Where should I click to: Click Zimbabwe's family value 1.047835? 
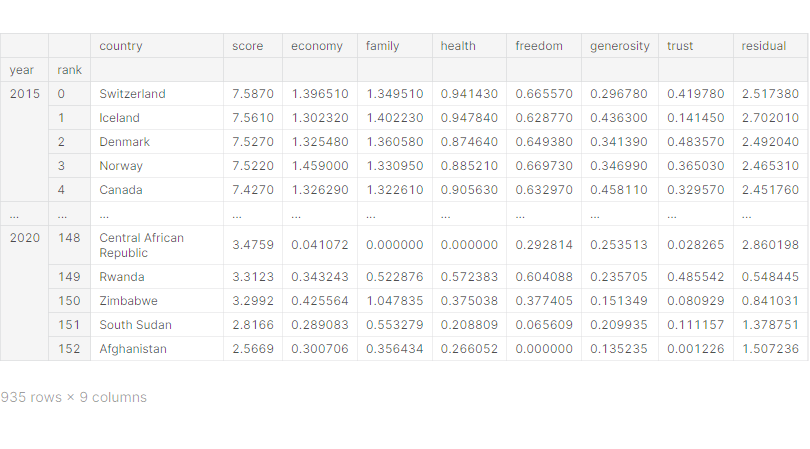tap(395, 301)
